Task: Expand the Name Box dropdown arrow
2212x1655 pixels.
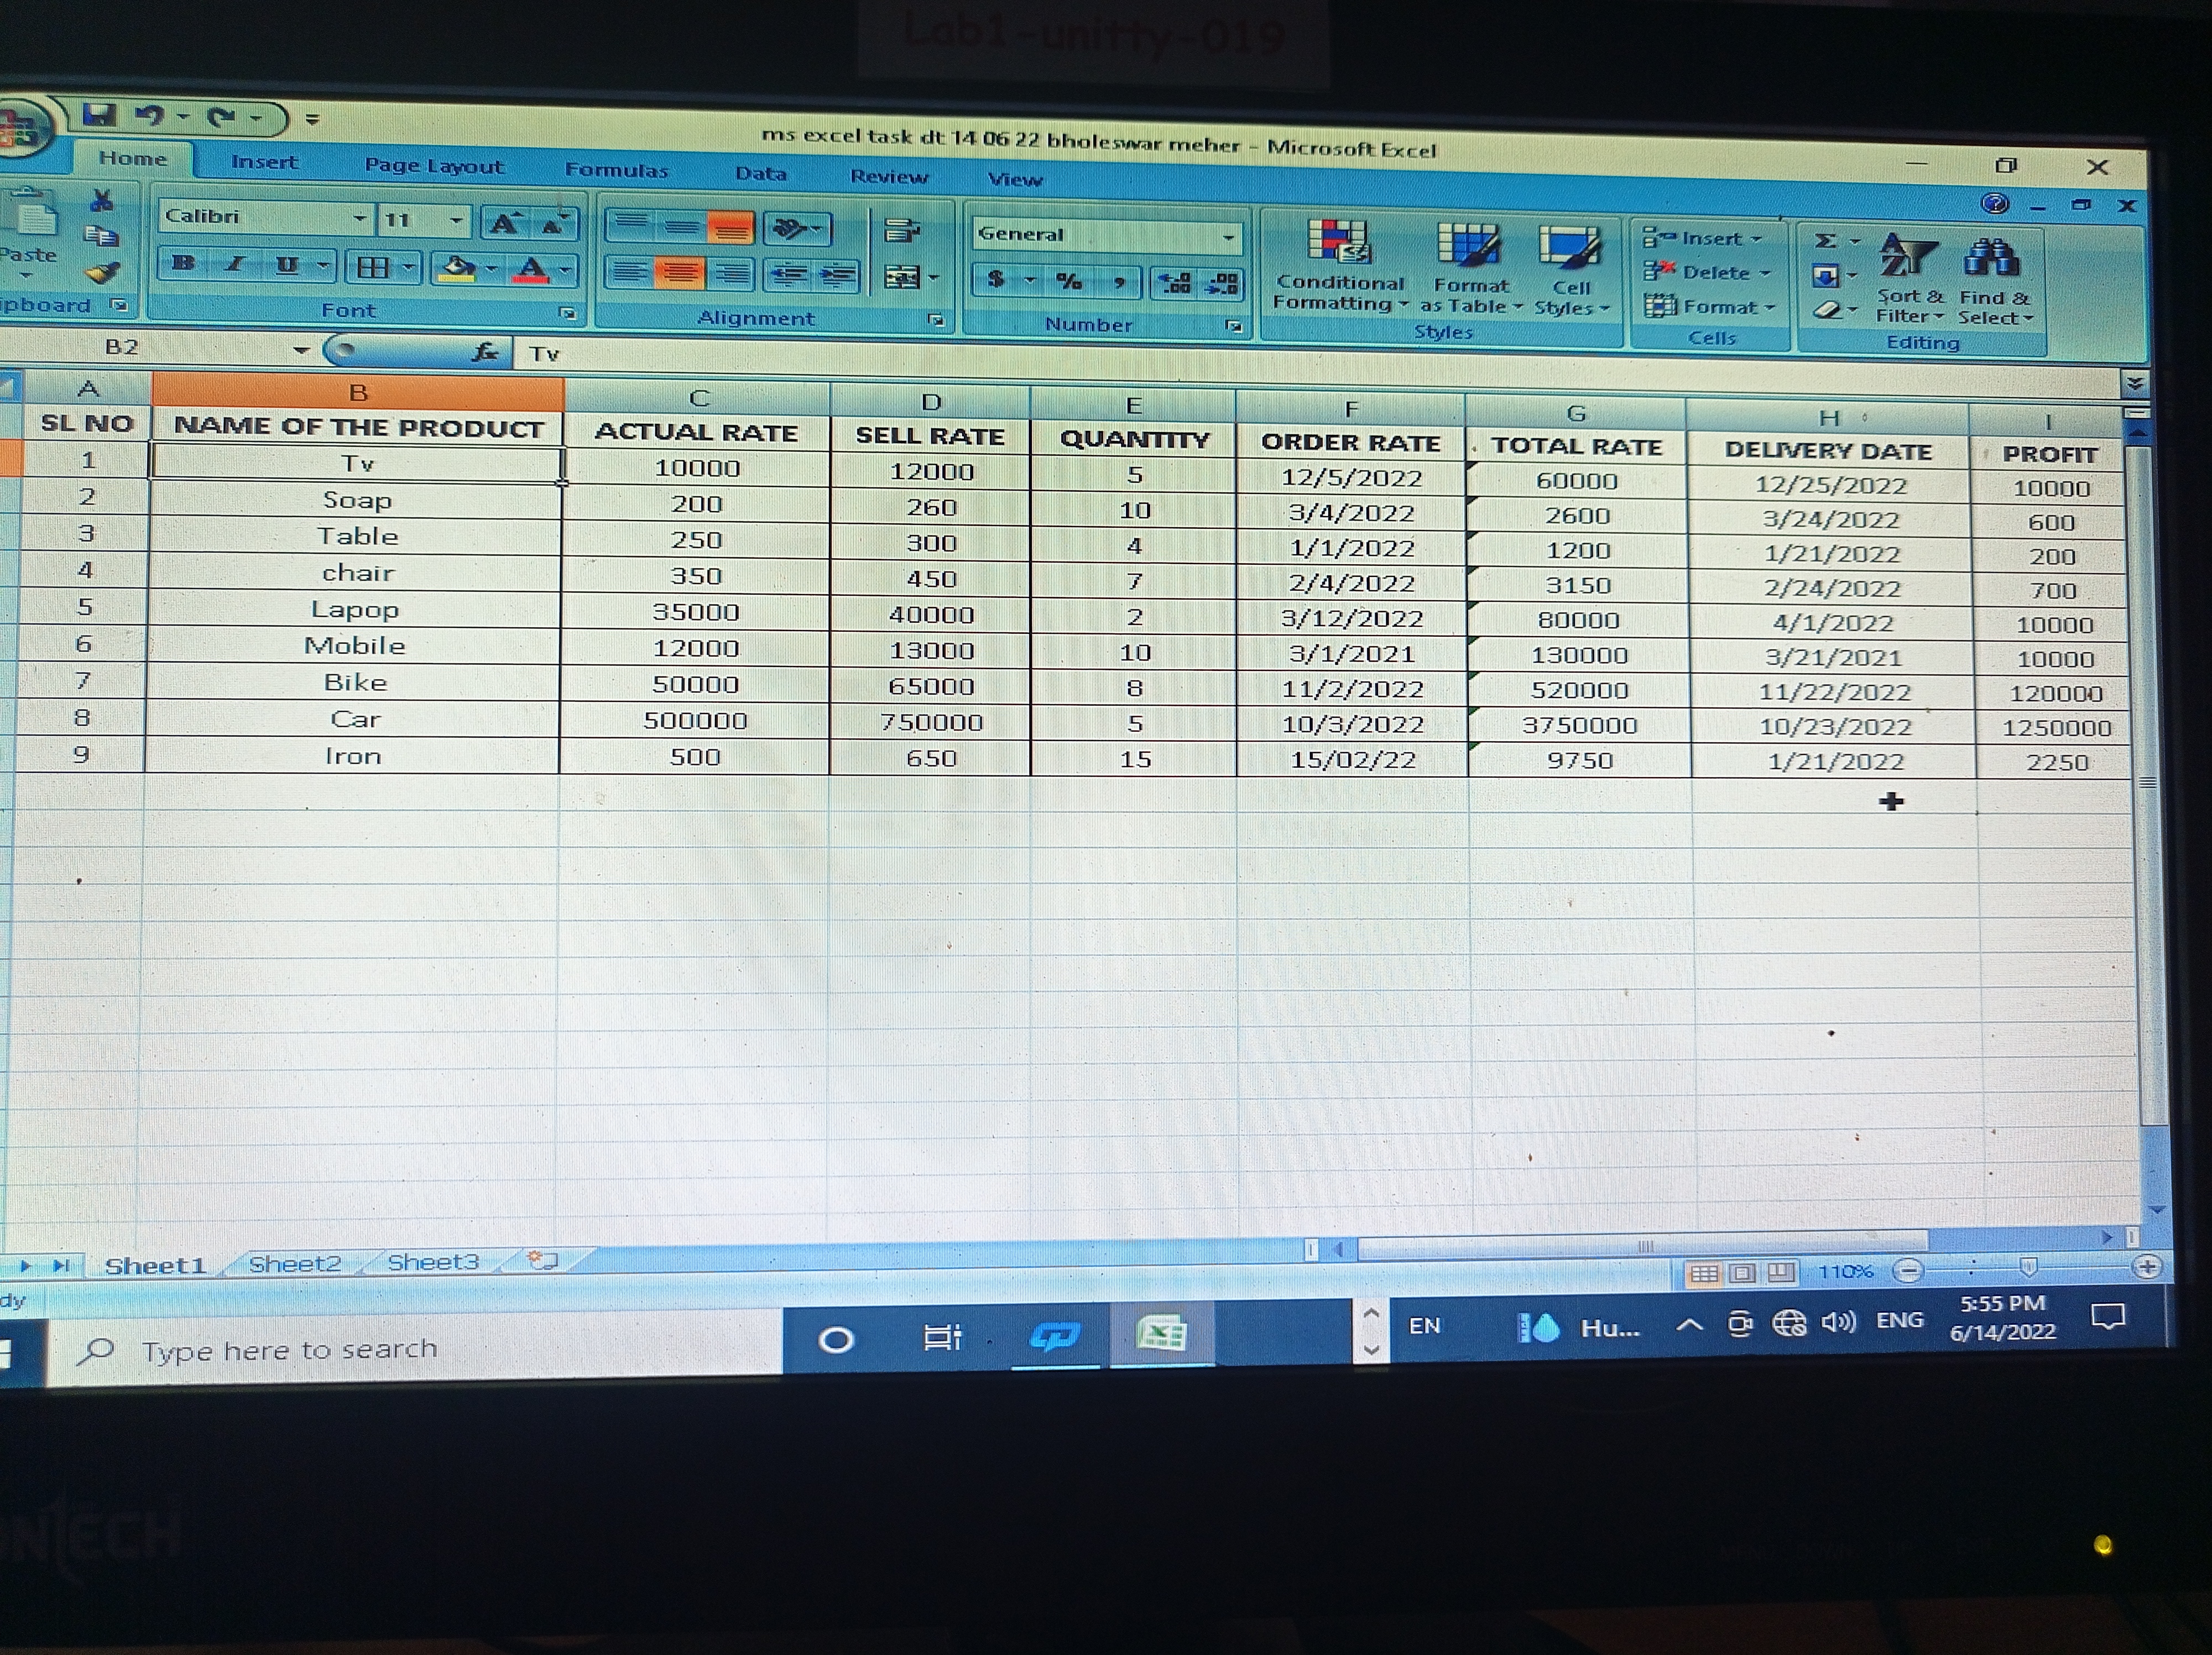Action: (x=301, y=349)
